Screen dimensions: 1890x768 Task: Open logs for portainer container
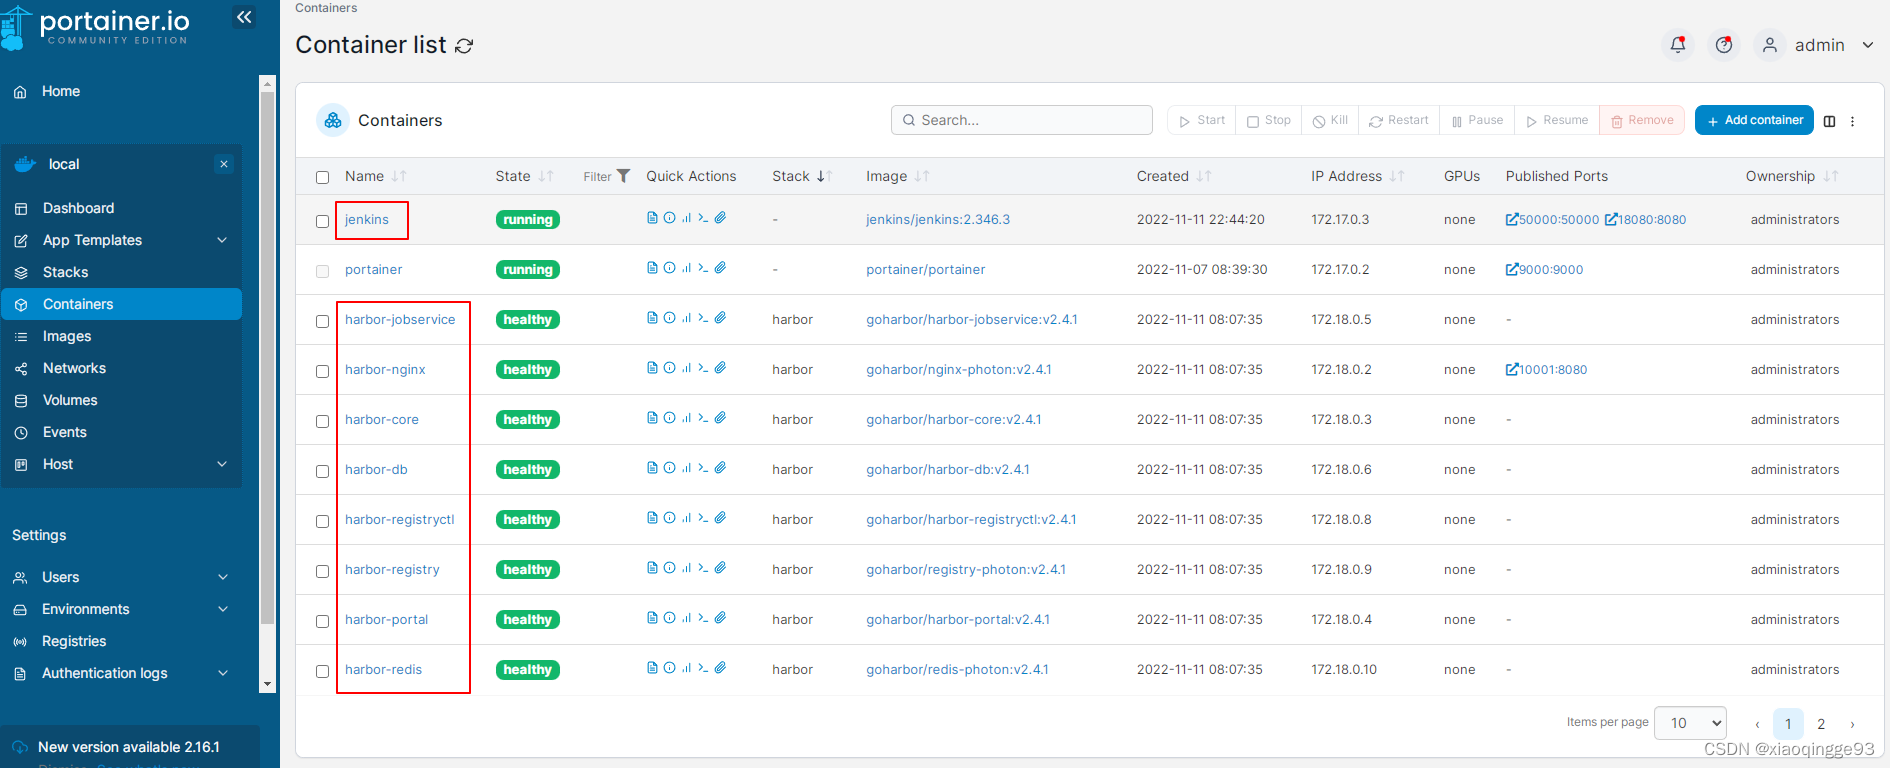652,268
